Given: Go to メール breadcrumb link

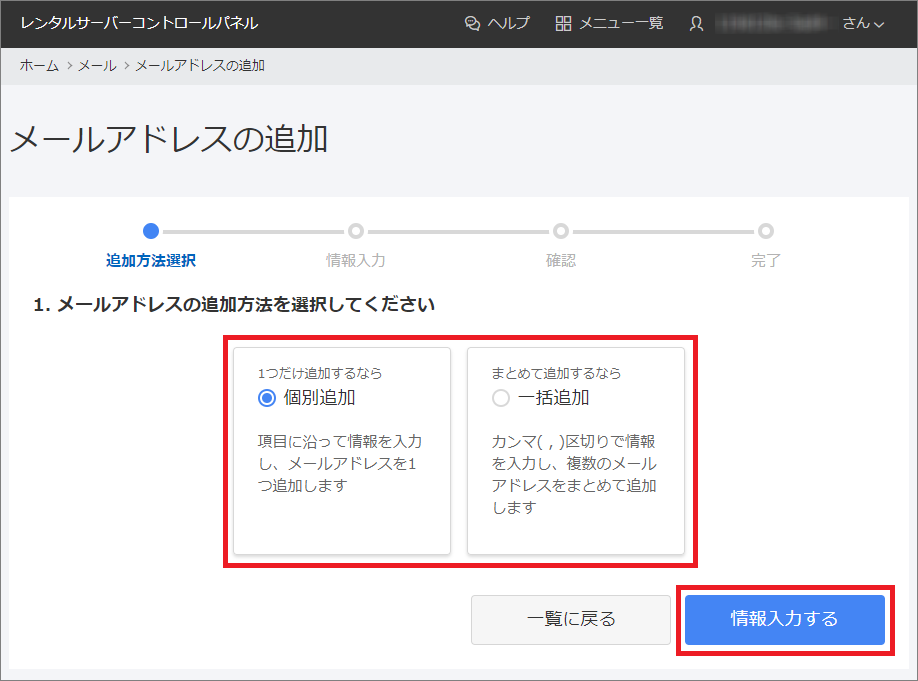Looking at the screenshot, I should click(x=97, y=66).
